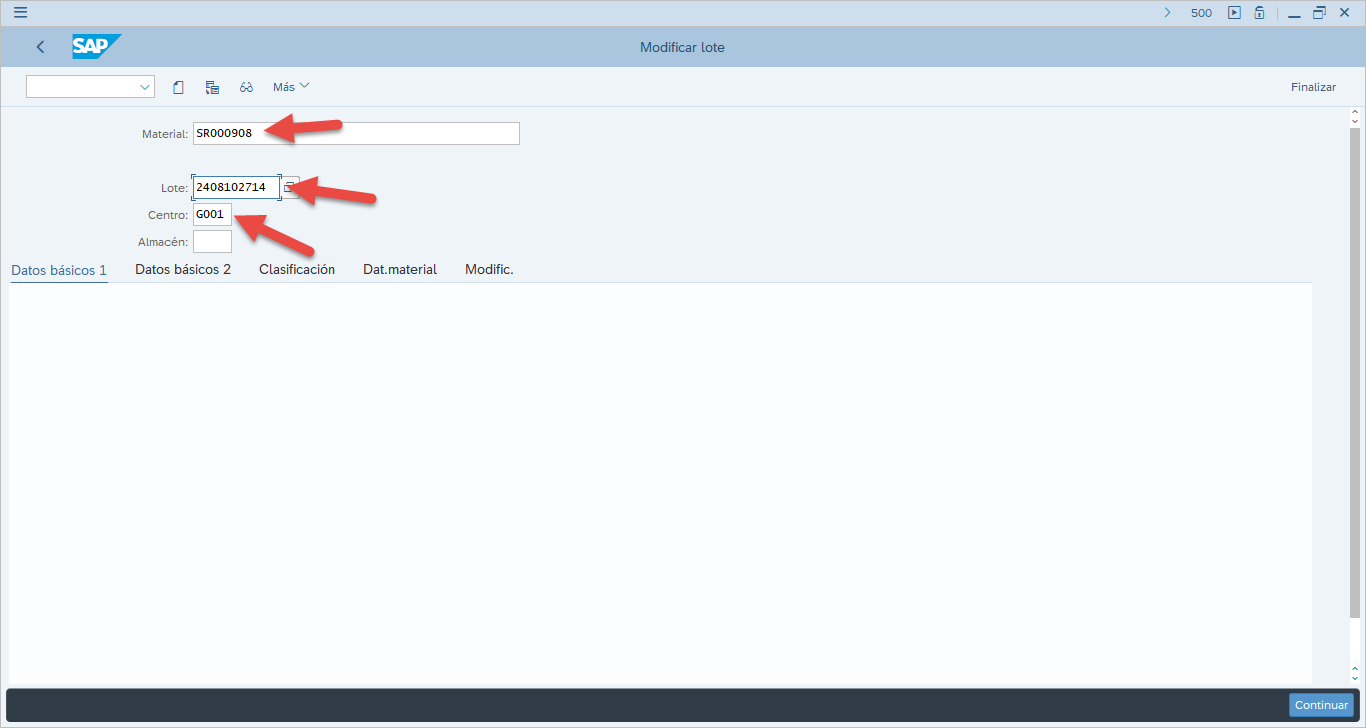The image size is (1366, 728).
Task: Click the glasses display icon
Action: (x=246, y=87)
